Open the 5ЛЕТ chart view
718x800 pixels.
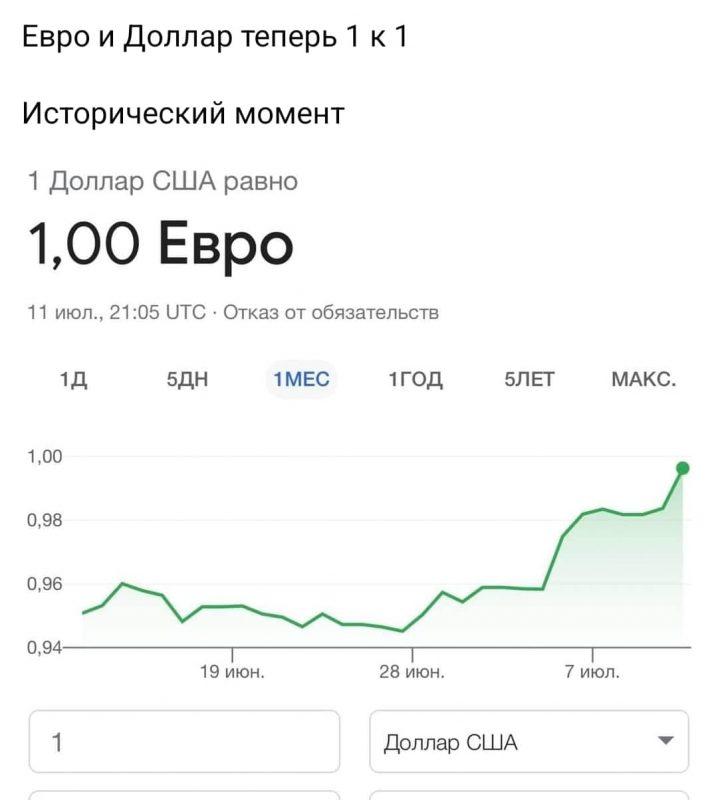tap(529, 380)
